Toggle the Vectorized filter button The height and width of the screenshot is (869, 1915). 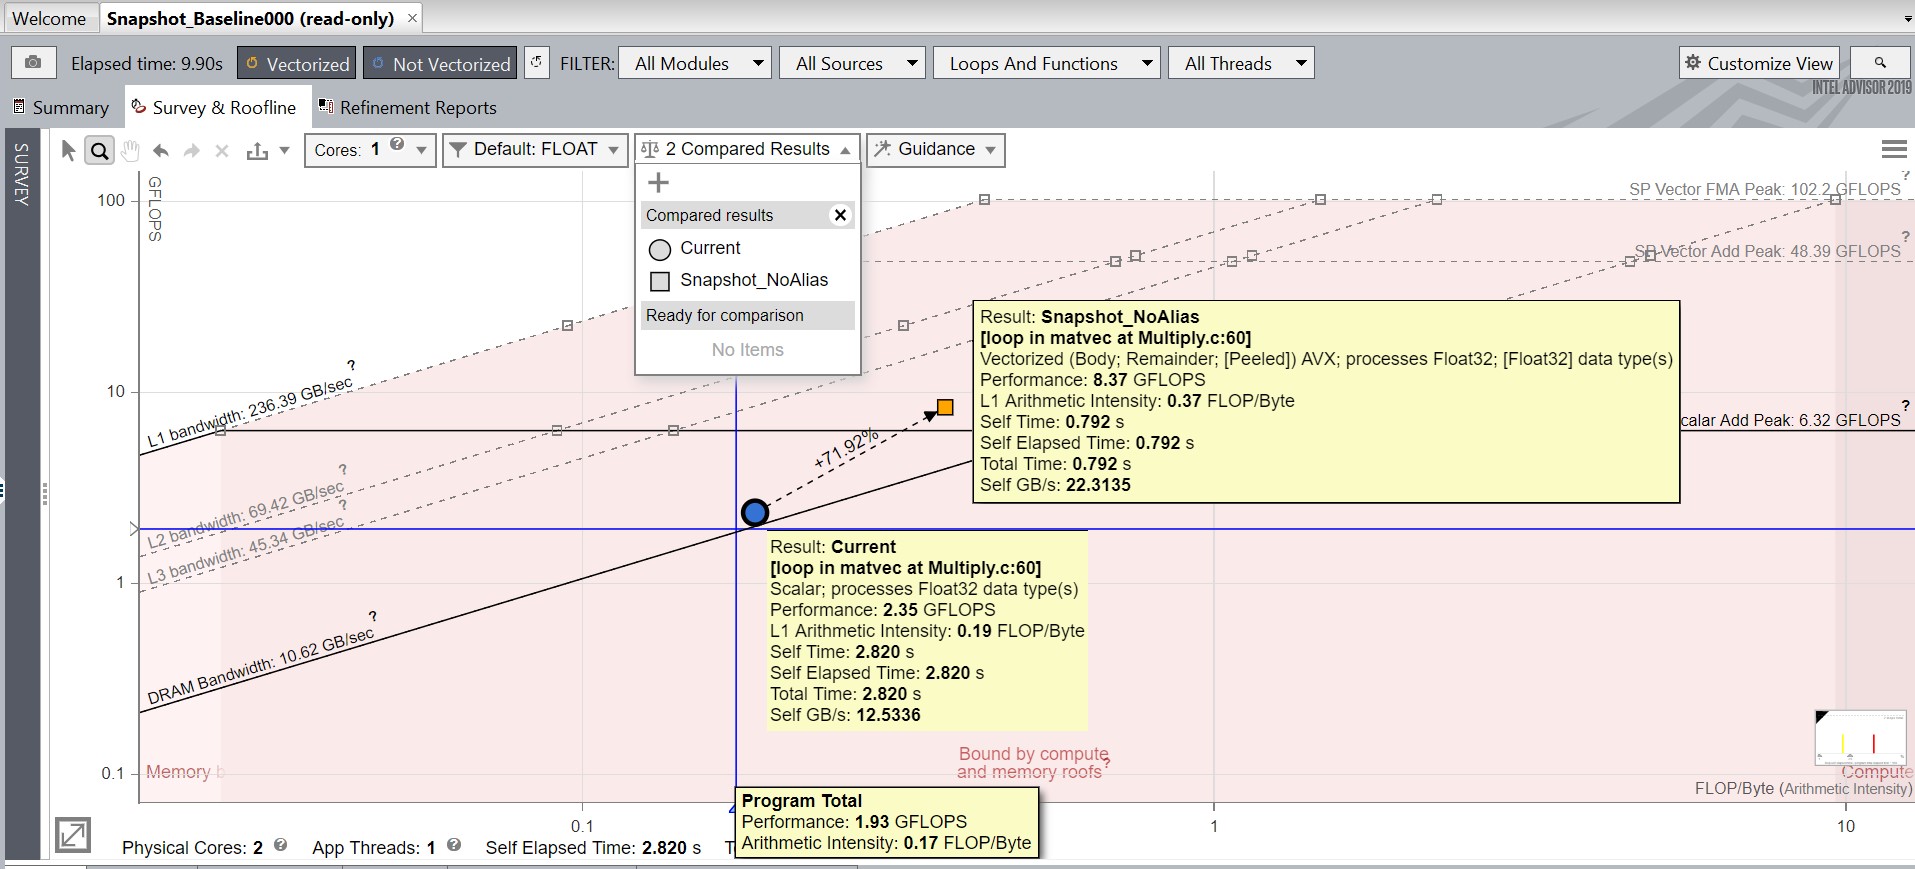pyautogui.click(x=296, y=63)
